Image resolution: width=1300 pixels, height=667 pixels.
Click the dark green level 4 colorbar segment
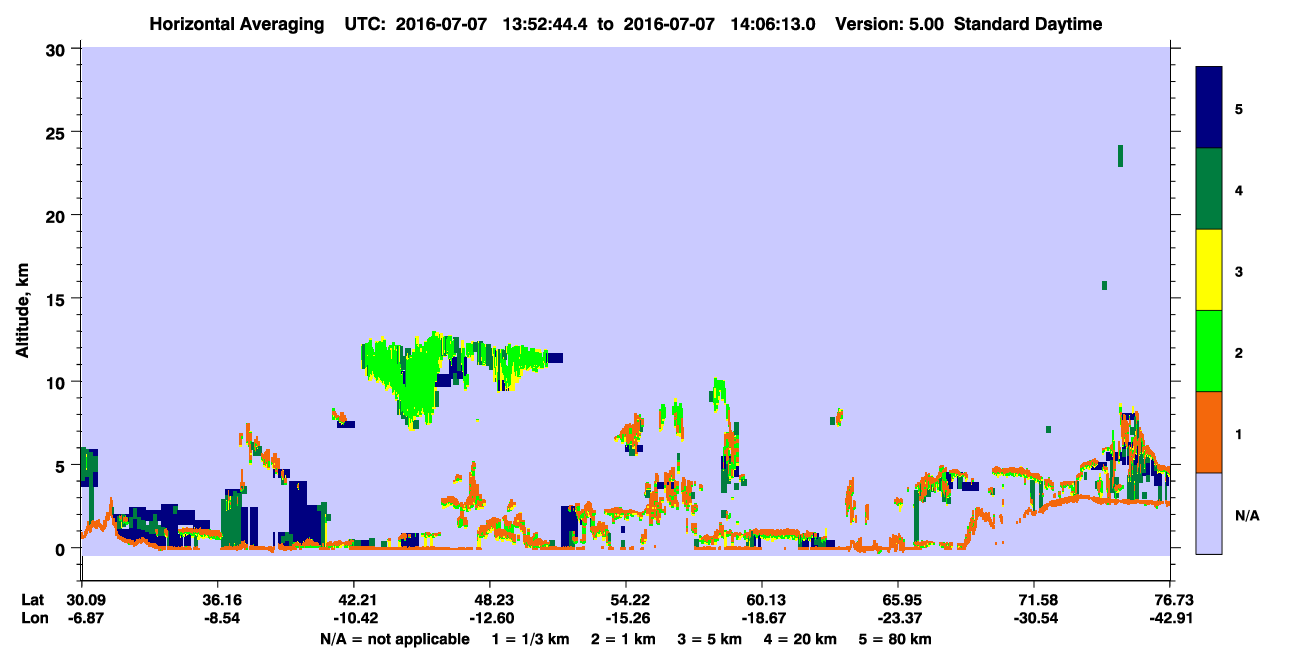coord(1208,189)
